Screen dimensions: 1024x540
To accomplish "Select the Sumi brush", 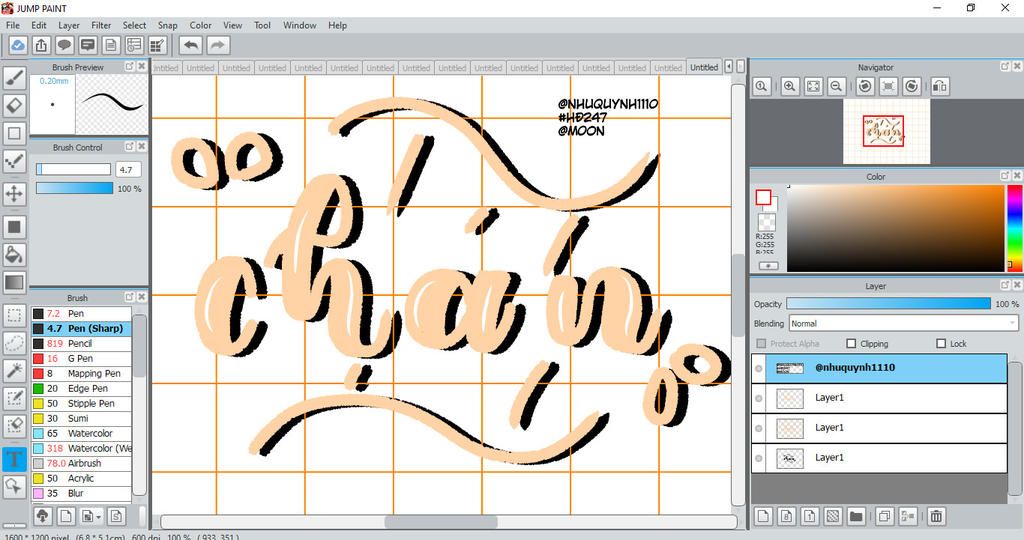I will click(x=82, y=419).
